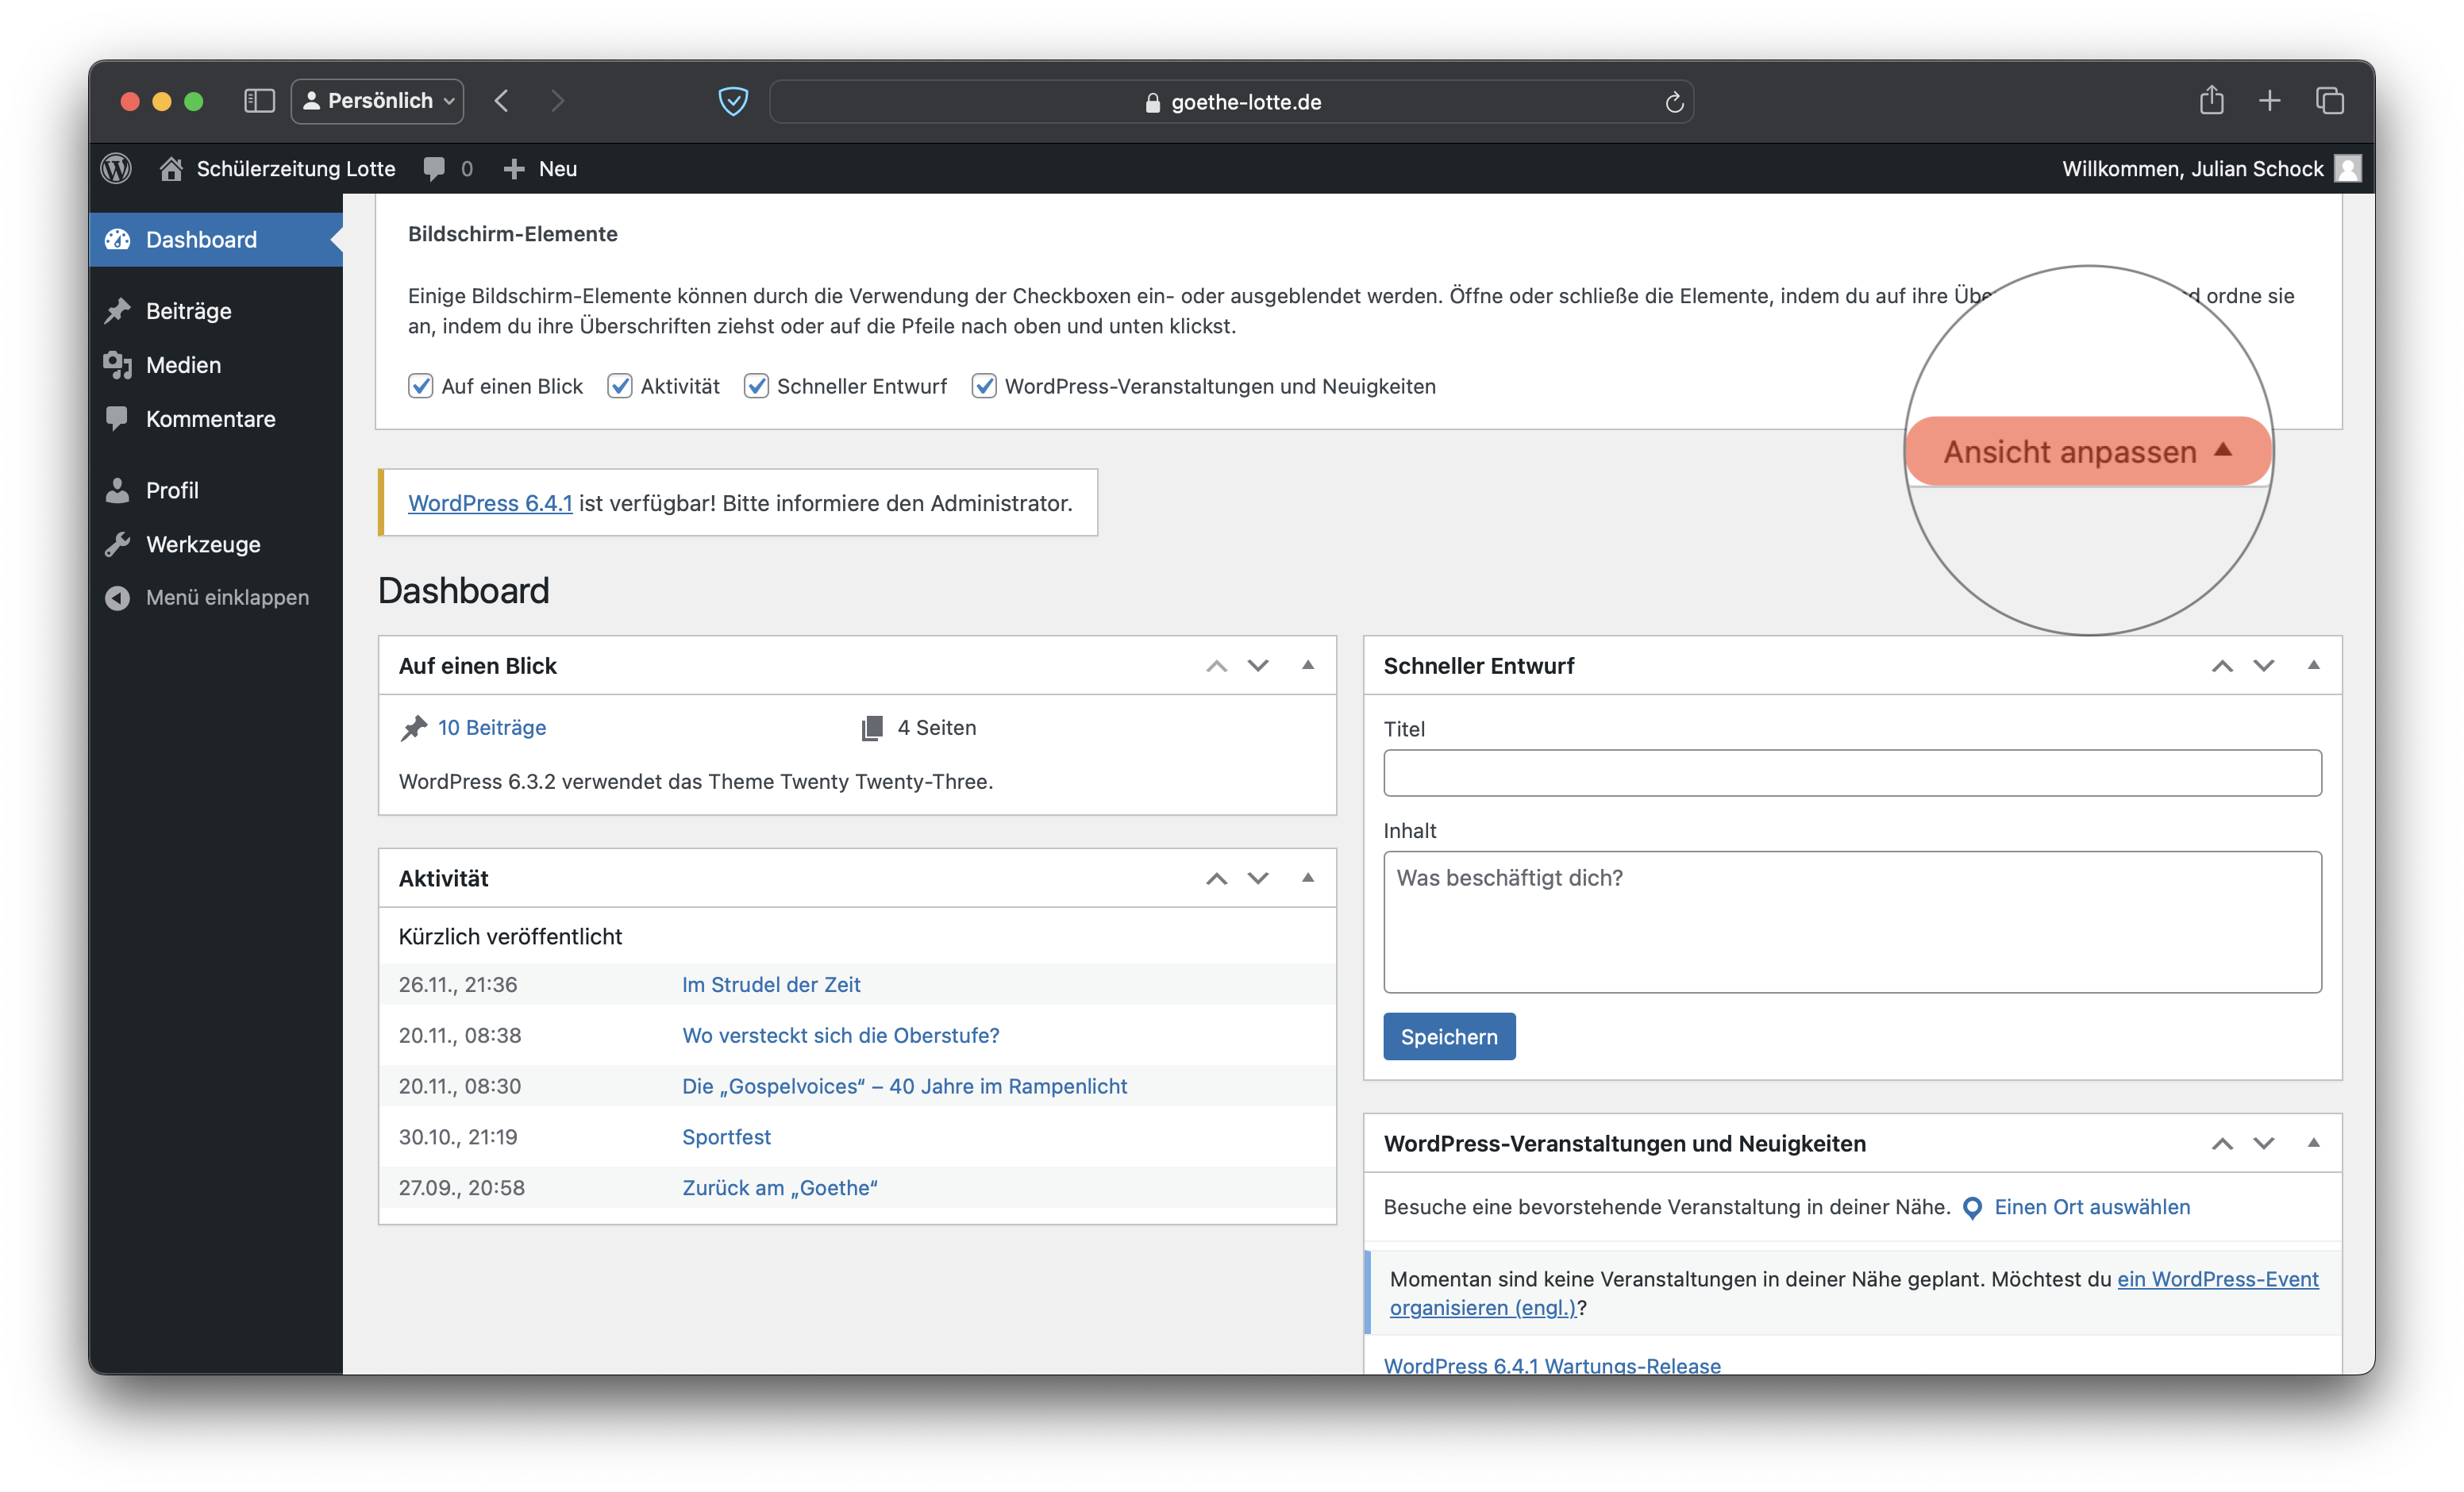Open the tab overview icon

[x=2329, y=101]
